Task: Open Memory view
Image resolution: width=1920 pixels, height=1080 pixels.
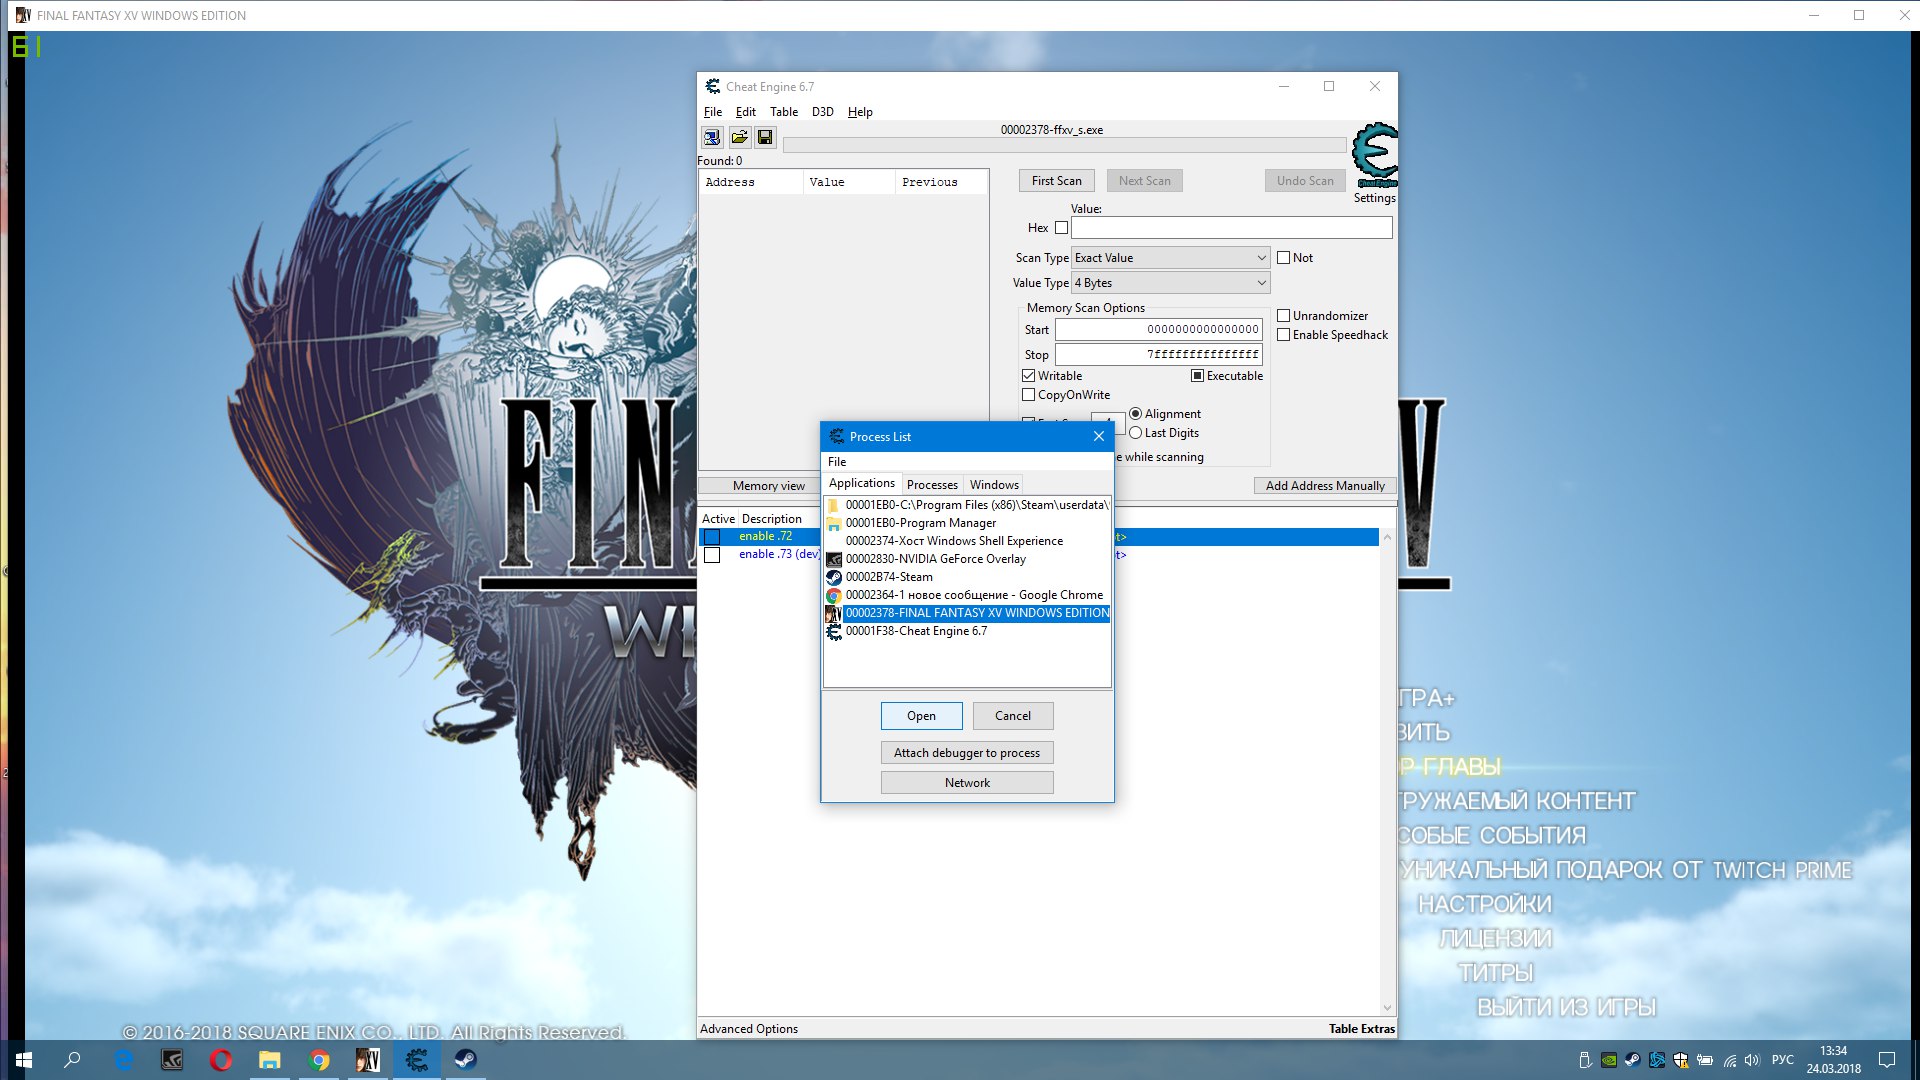Action: tap(768, 486)
